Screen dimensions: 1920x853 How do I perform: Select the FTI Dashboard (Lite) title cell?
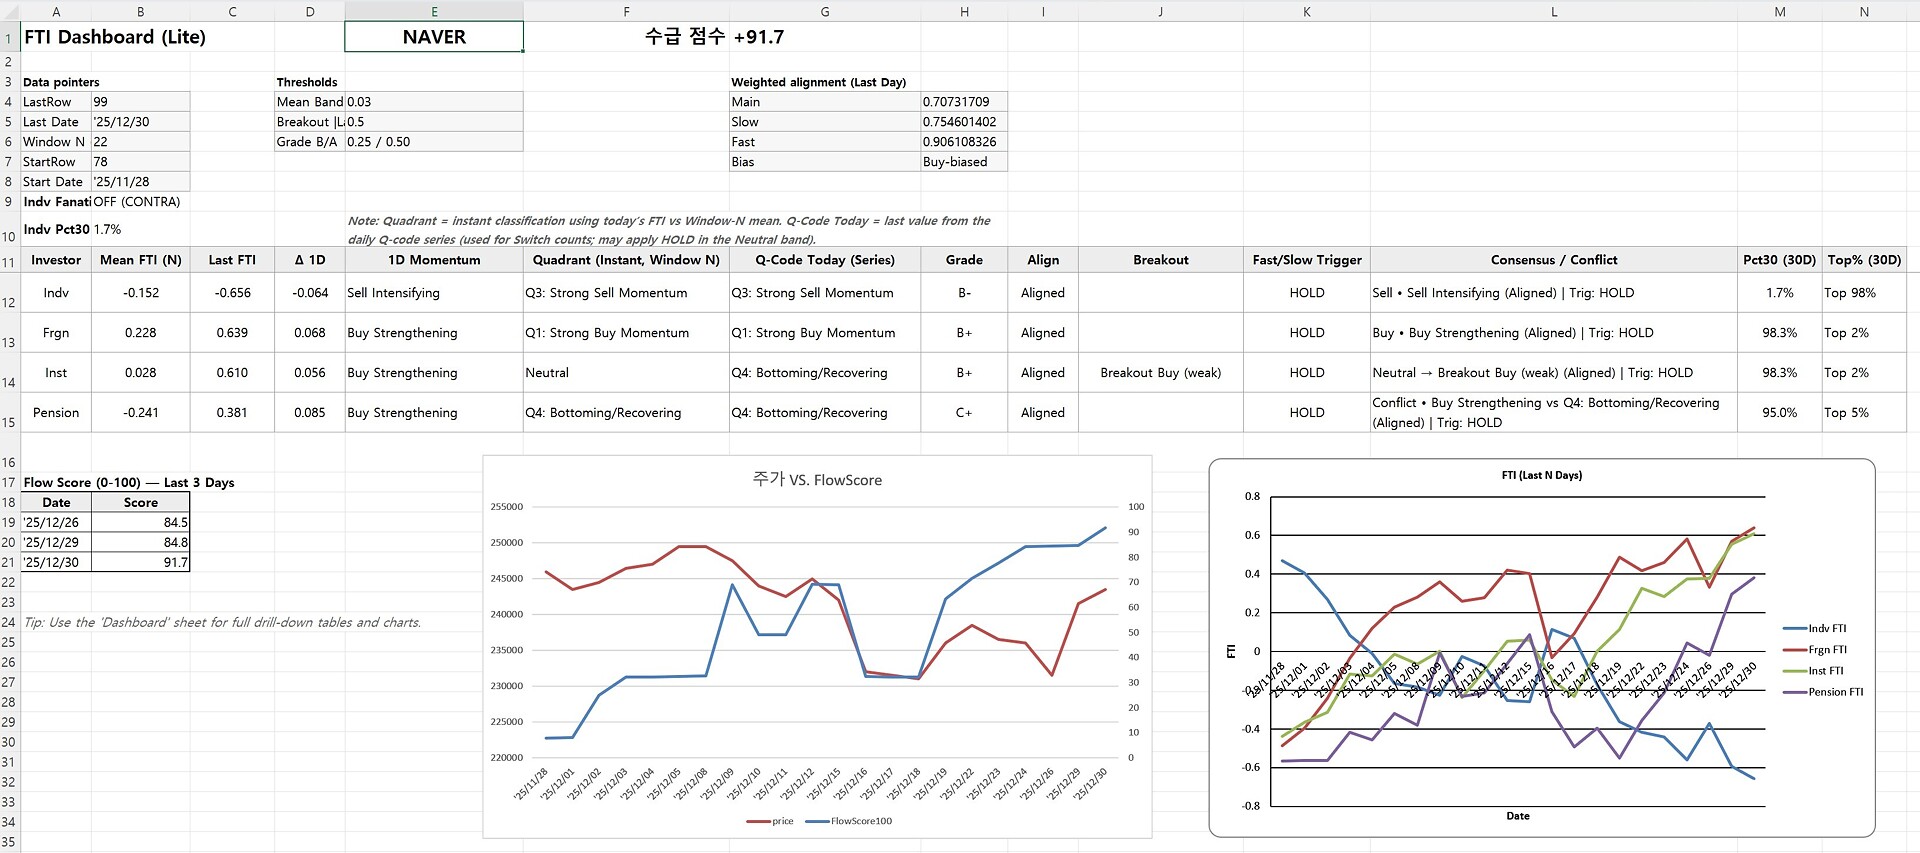[115, 37]
